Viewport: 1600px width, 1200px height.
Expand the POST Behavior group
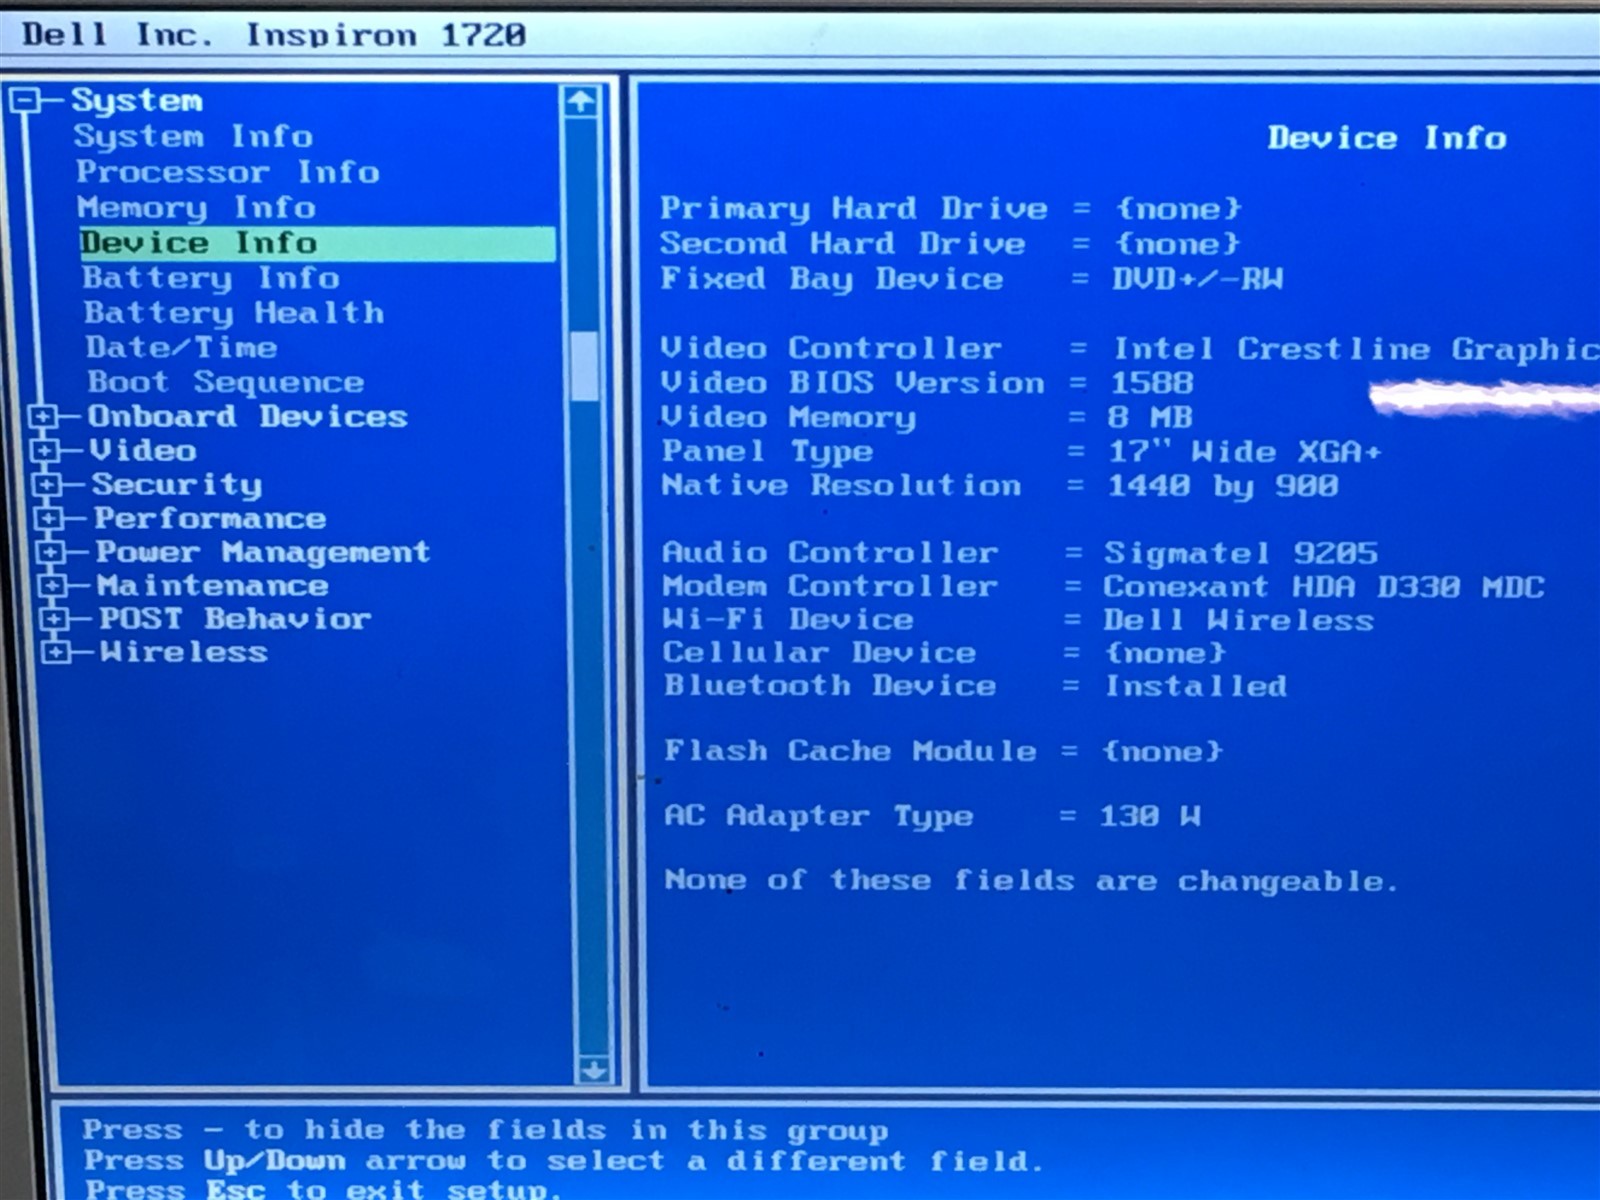[x=55, y=619]
